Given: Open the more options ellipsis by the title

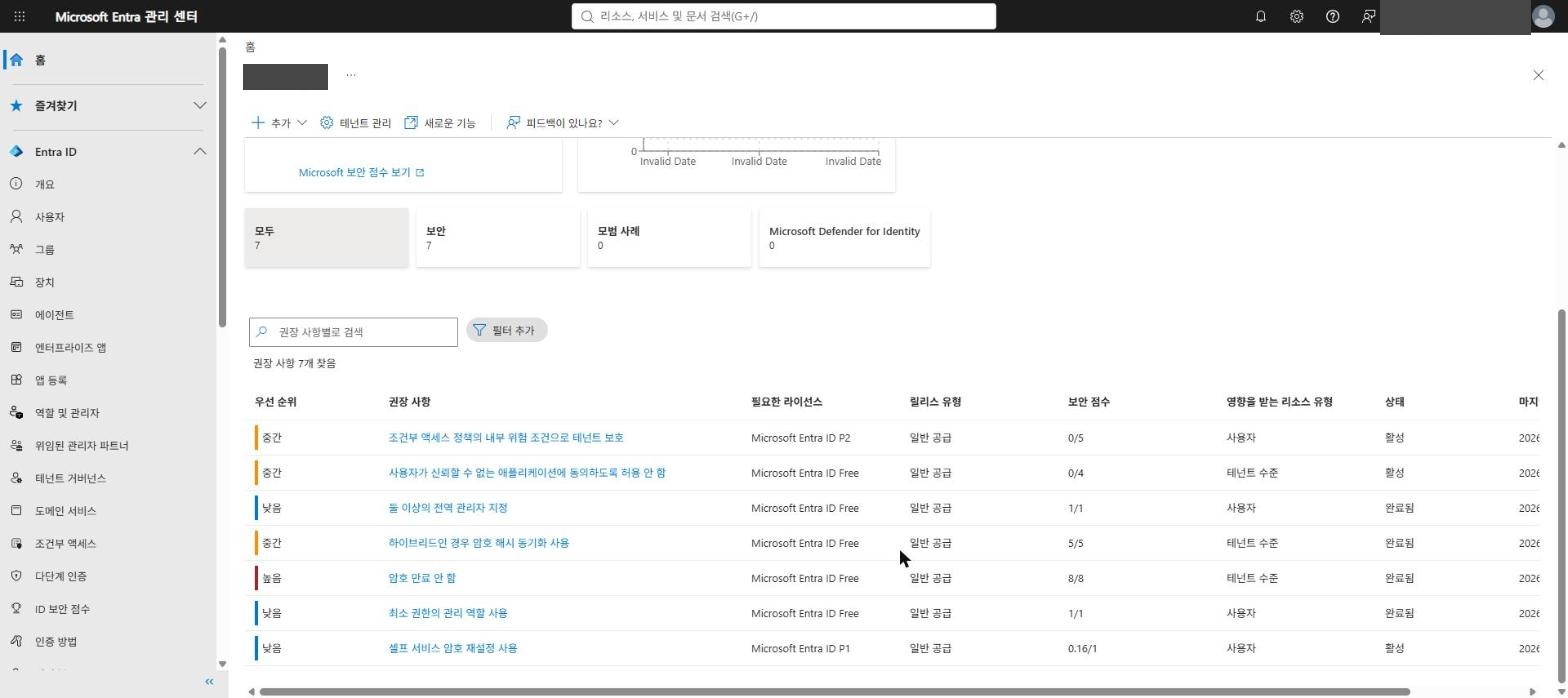Looking at the screenshot, I should [x=350, y=75].
